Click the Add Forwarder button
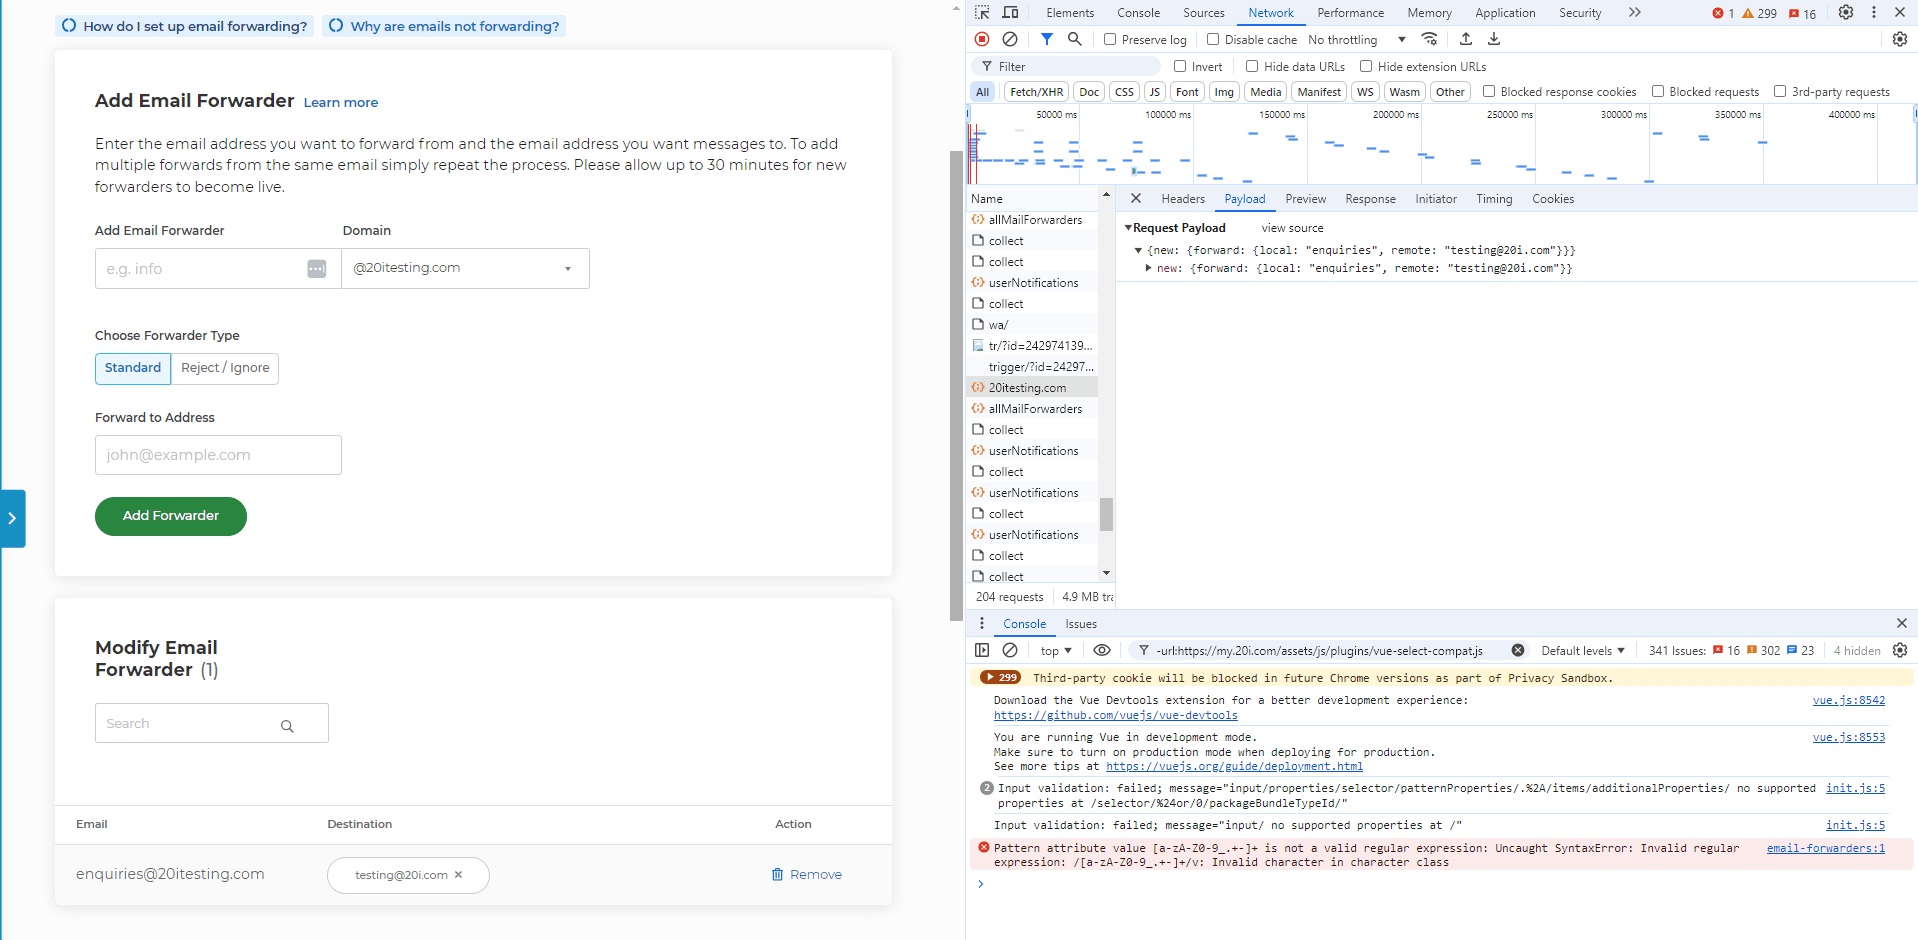This screenshot has height=940, width=1918. (x=171, y=516)
